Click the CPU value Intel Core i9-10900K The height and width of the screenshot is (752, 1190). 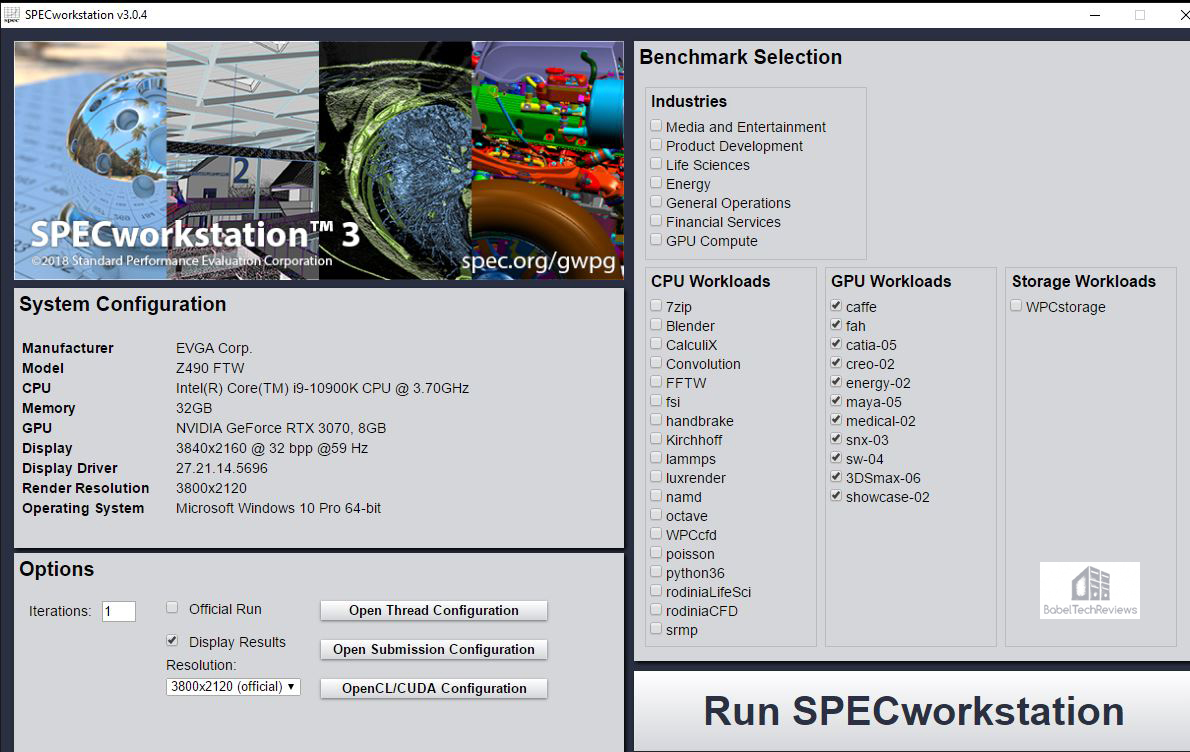point(323,388)
